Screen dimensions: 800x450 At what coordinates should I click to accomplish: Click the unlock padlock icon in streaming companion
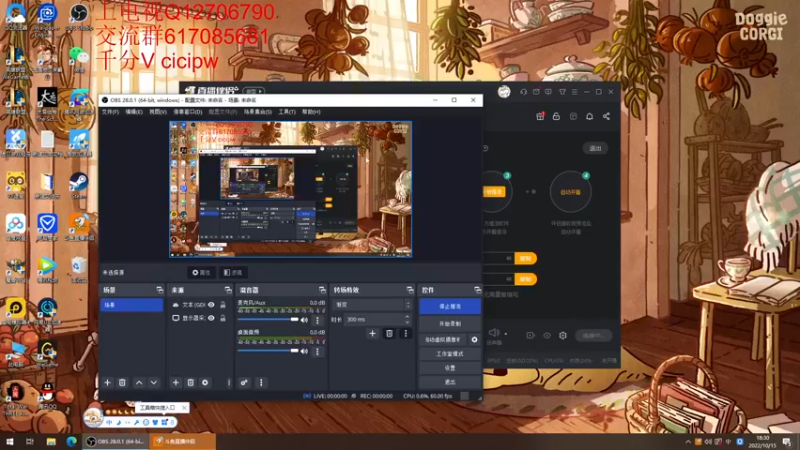pos(556,116)
